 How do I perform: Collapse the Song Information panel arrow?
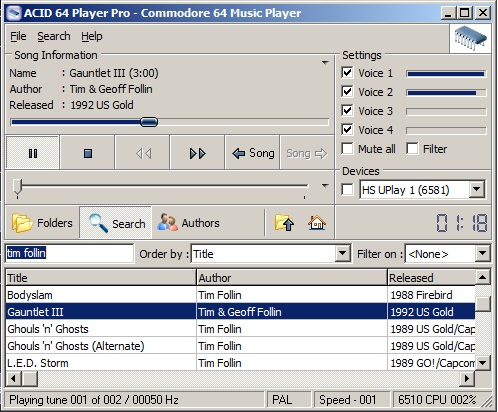pos(325,63)
